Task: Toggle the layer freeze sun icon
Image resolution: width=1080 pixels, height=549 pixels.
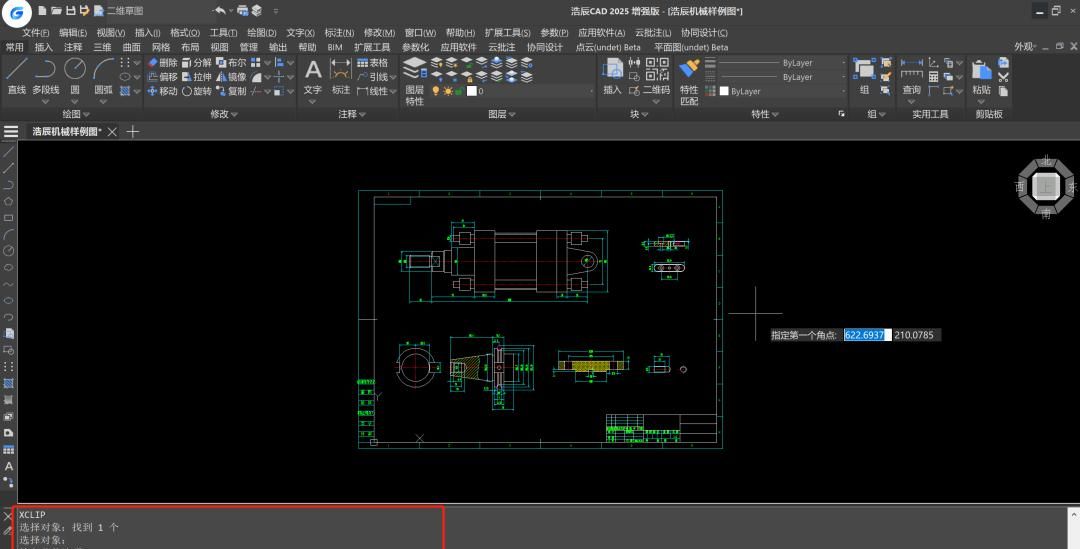Action: point(448,91)
